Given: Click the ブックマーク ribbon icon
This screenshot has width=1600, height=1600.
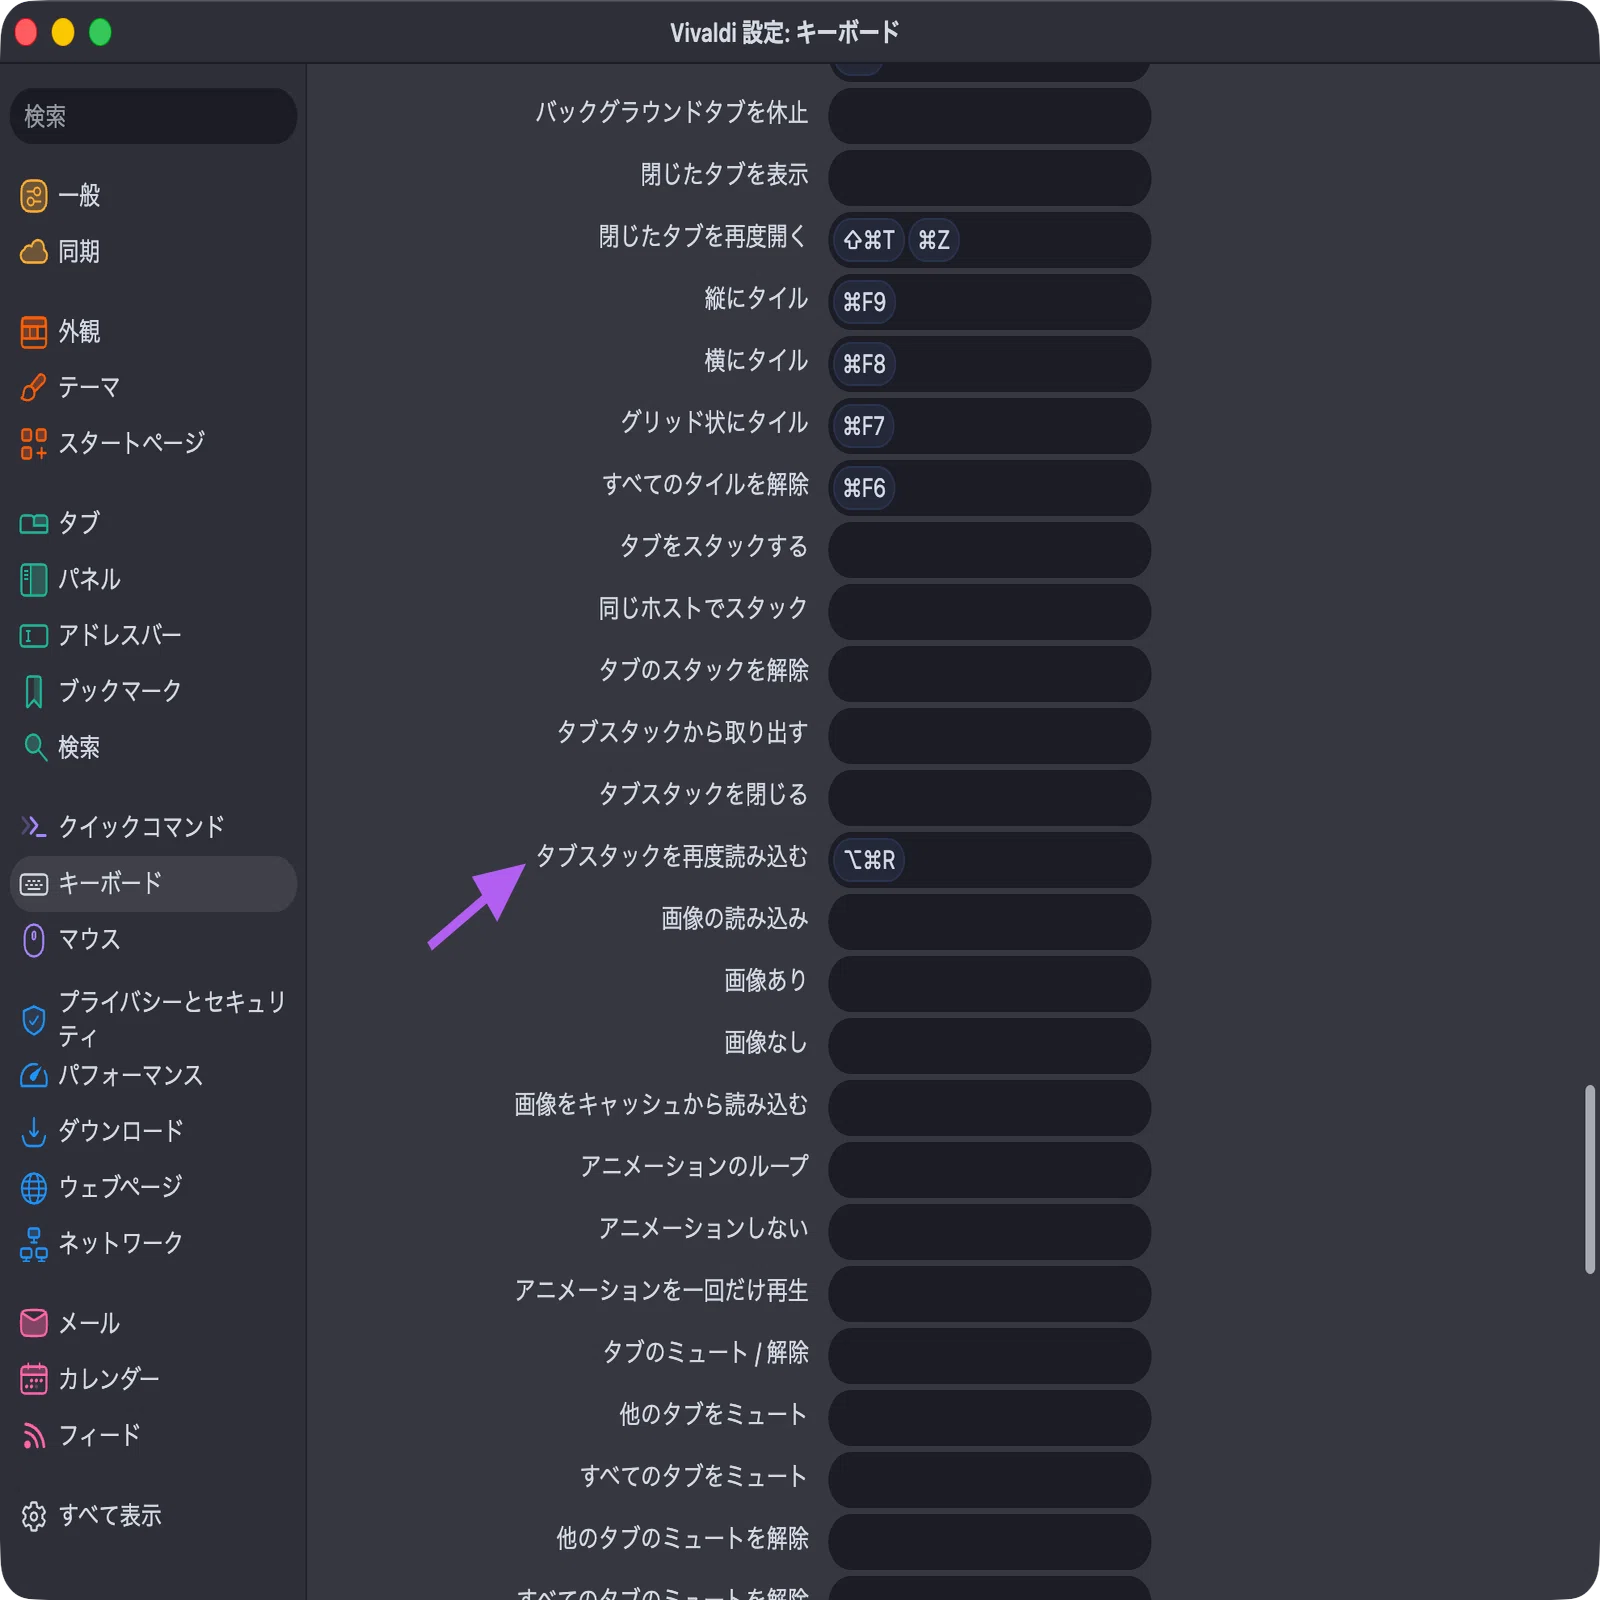Looking at the screenshot, I should [34, 692].
